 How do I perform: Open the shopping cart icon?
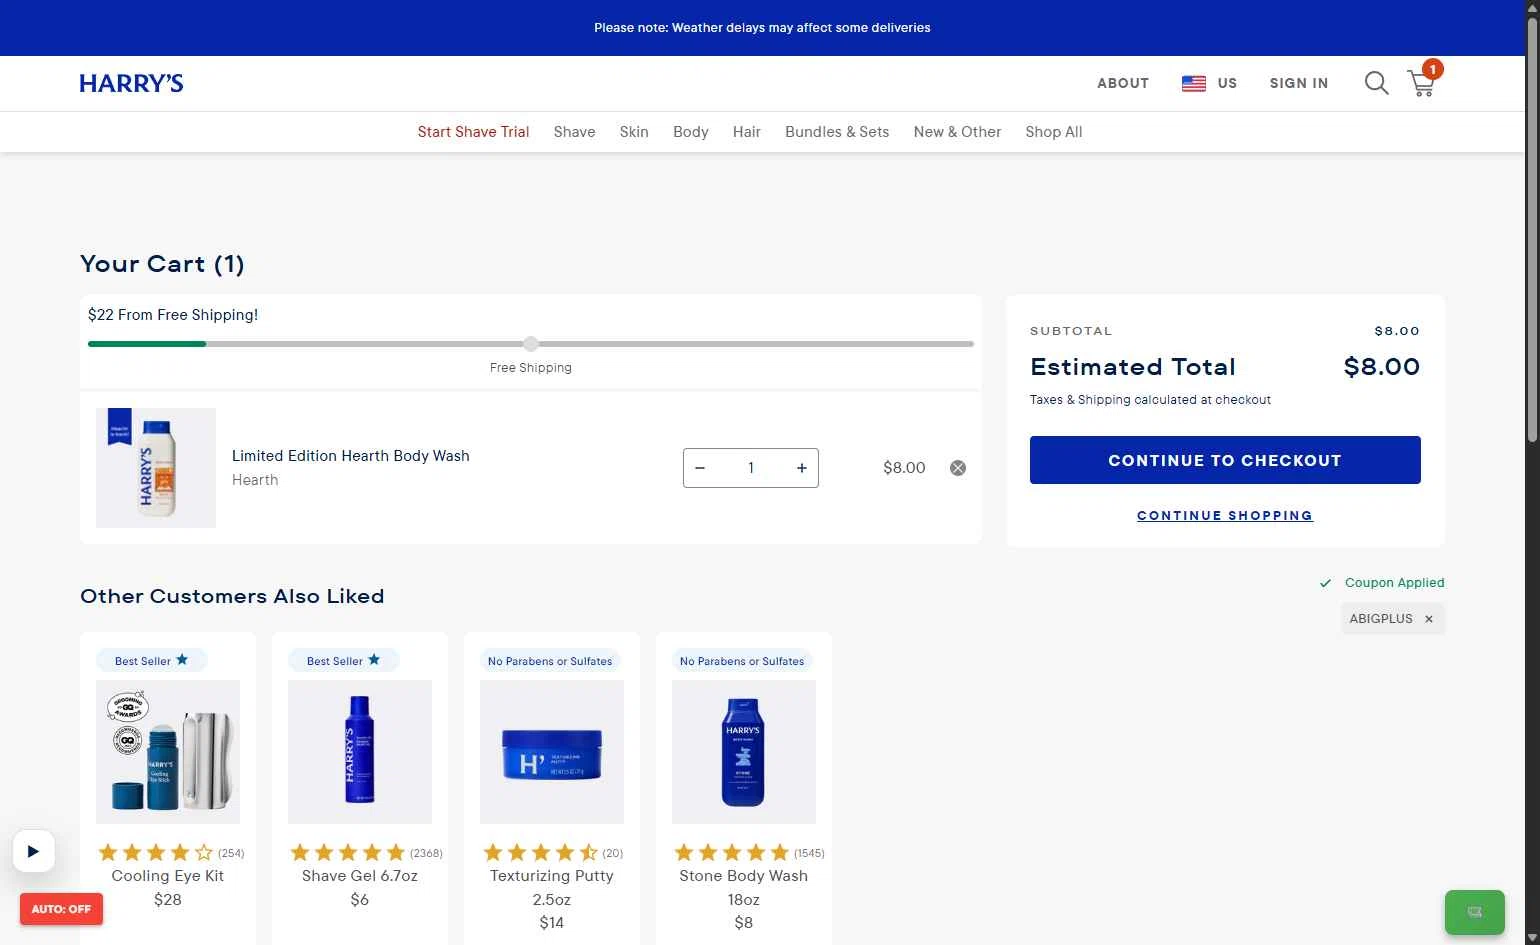[1422, 83]
